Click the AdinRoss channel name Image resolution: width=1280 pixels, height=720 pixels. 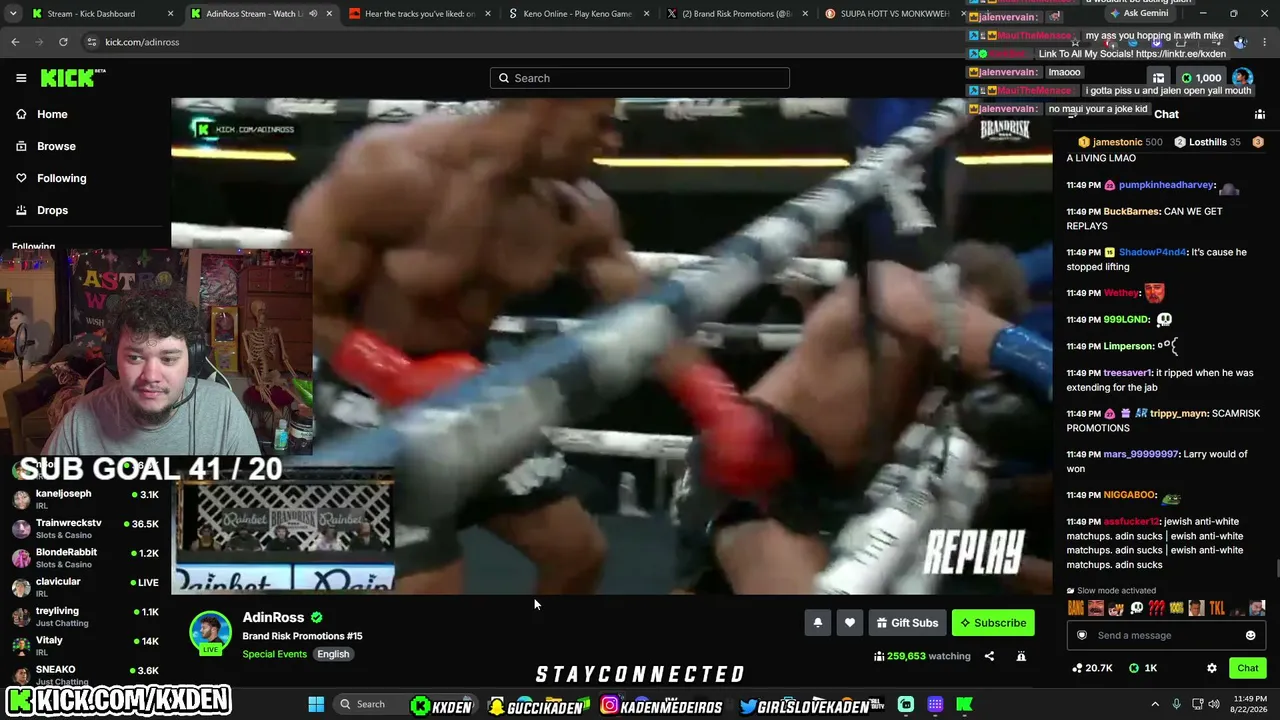[x=273, y=618]
